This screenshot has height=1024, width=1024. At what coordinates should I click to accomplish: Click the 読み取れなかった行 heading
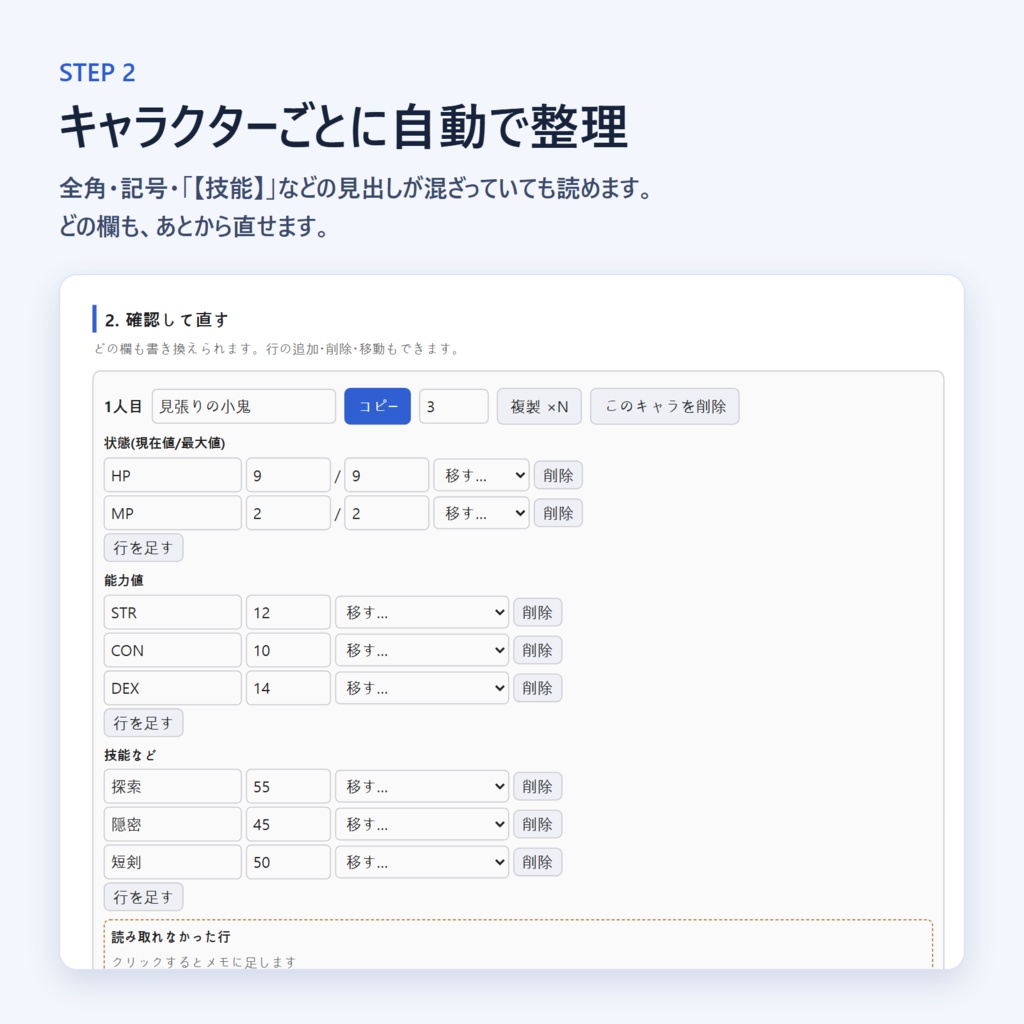click(x=170, y=937)
